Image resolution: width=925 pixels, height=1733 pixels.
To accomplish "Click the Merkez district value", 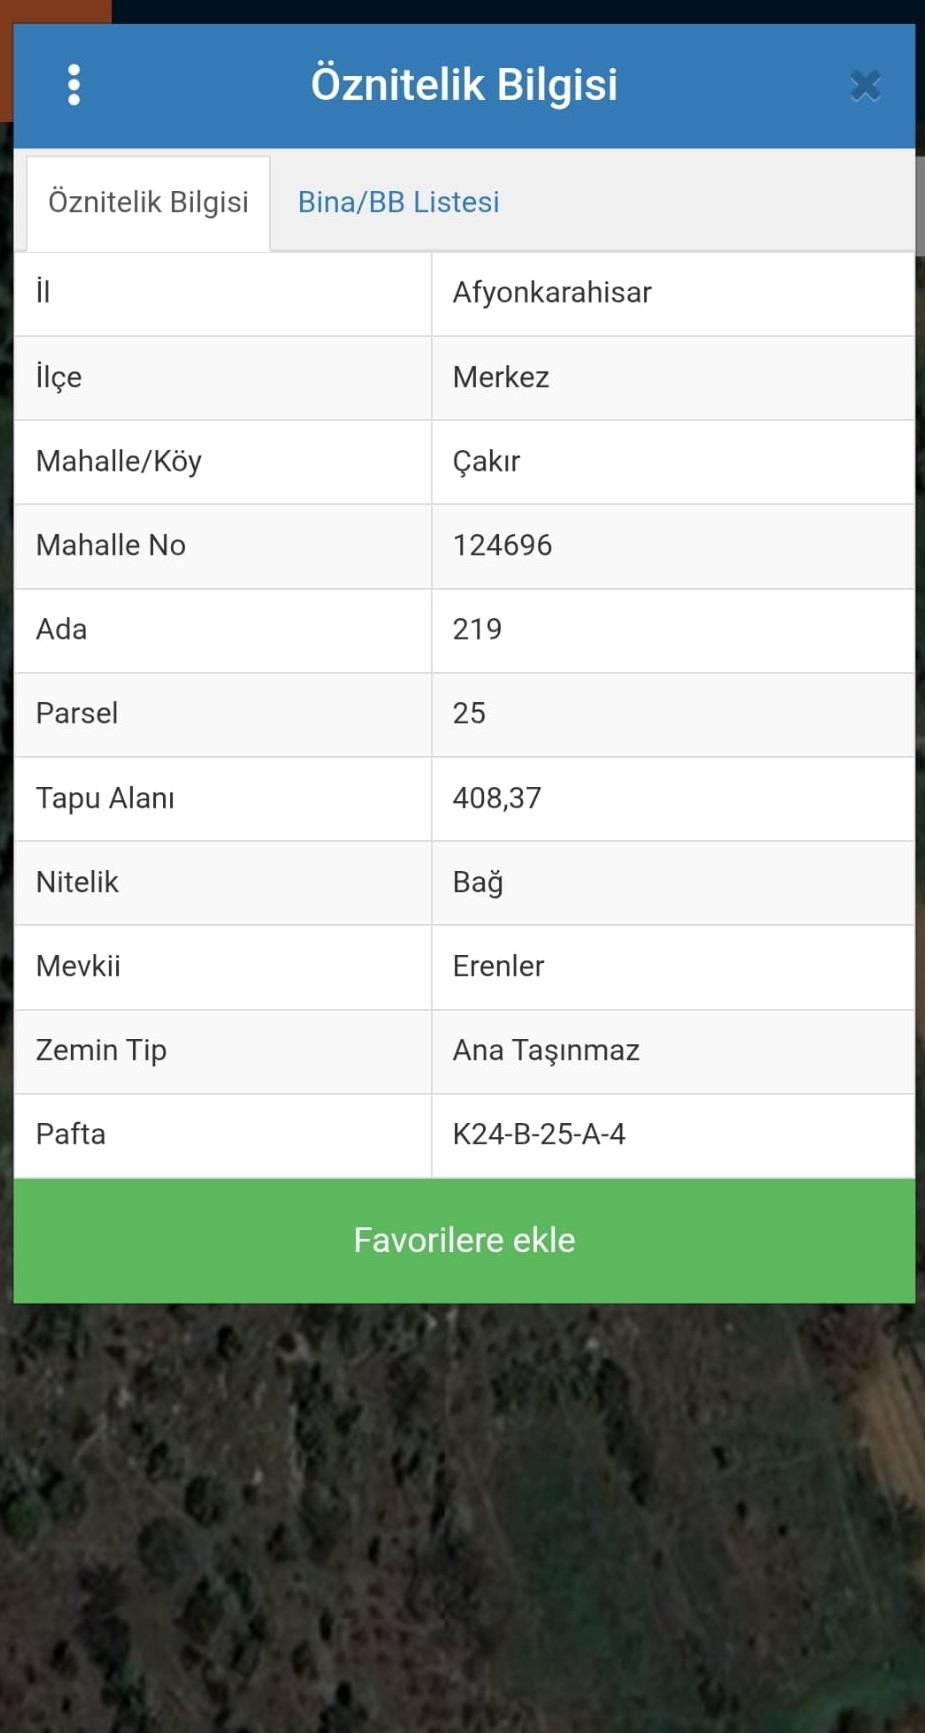I will click(x=501, y=377).
